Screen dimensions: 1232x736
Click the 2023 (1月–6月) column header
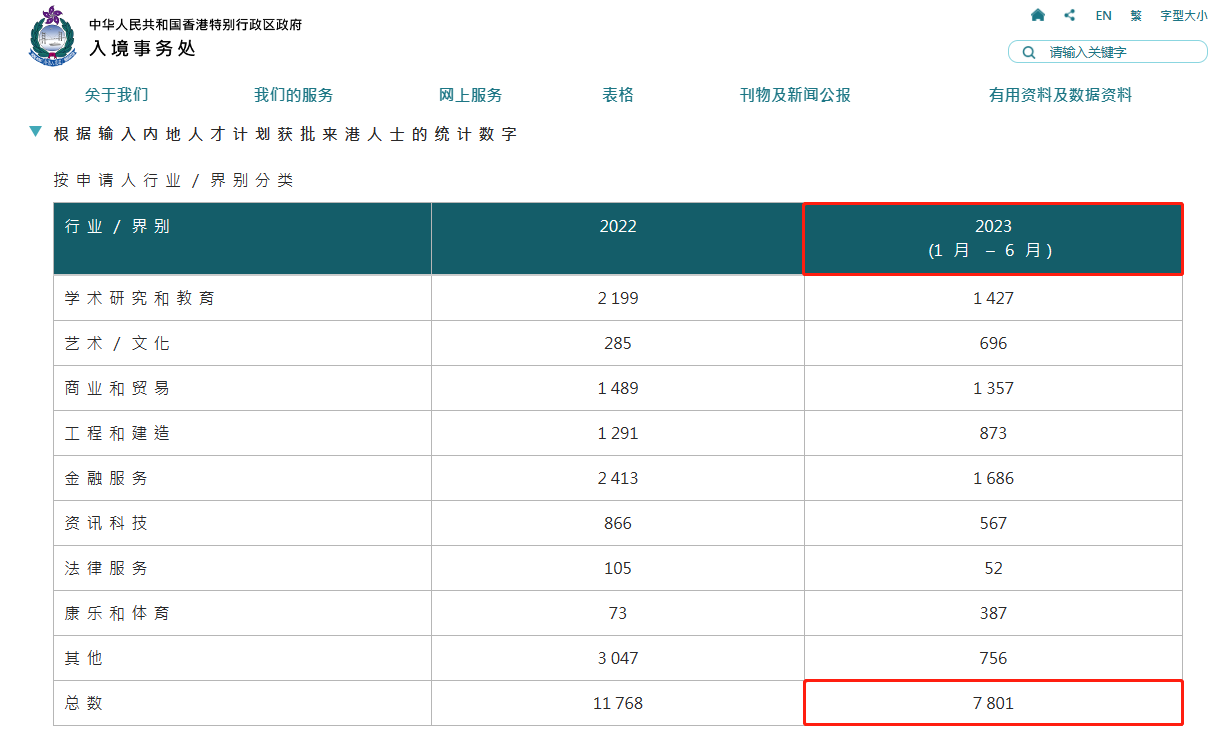click(x=993, y=239)
